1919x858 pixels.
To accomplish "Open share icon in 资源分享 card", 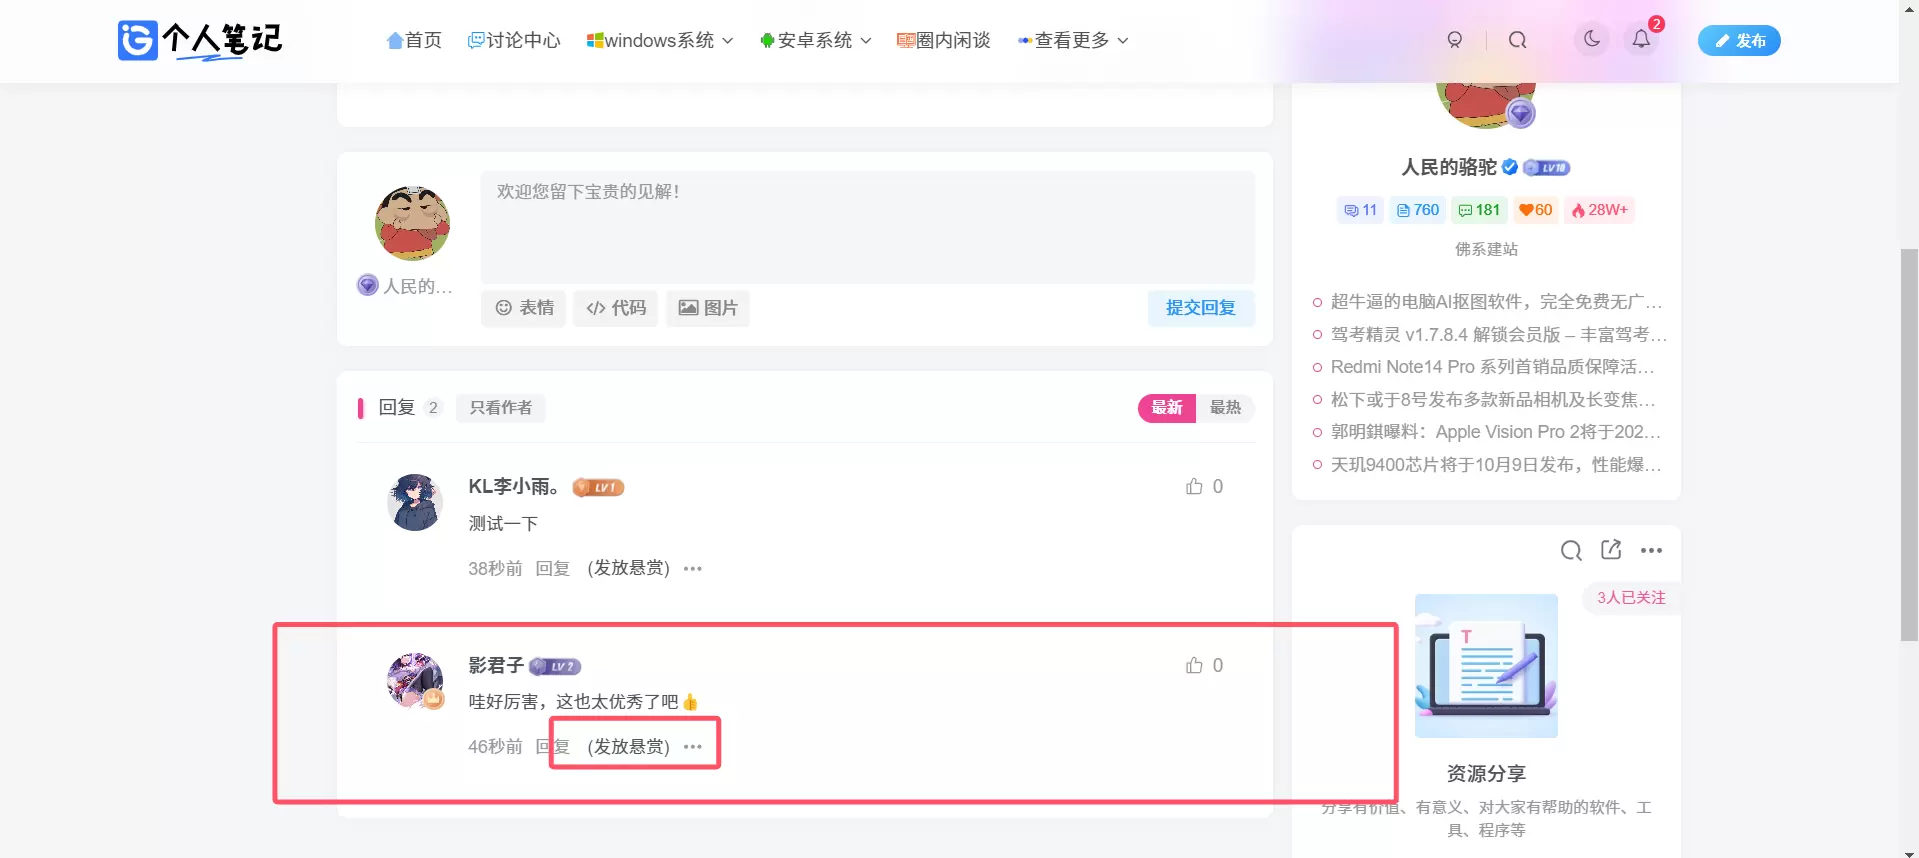I will (x=1611, y=549).
